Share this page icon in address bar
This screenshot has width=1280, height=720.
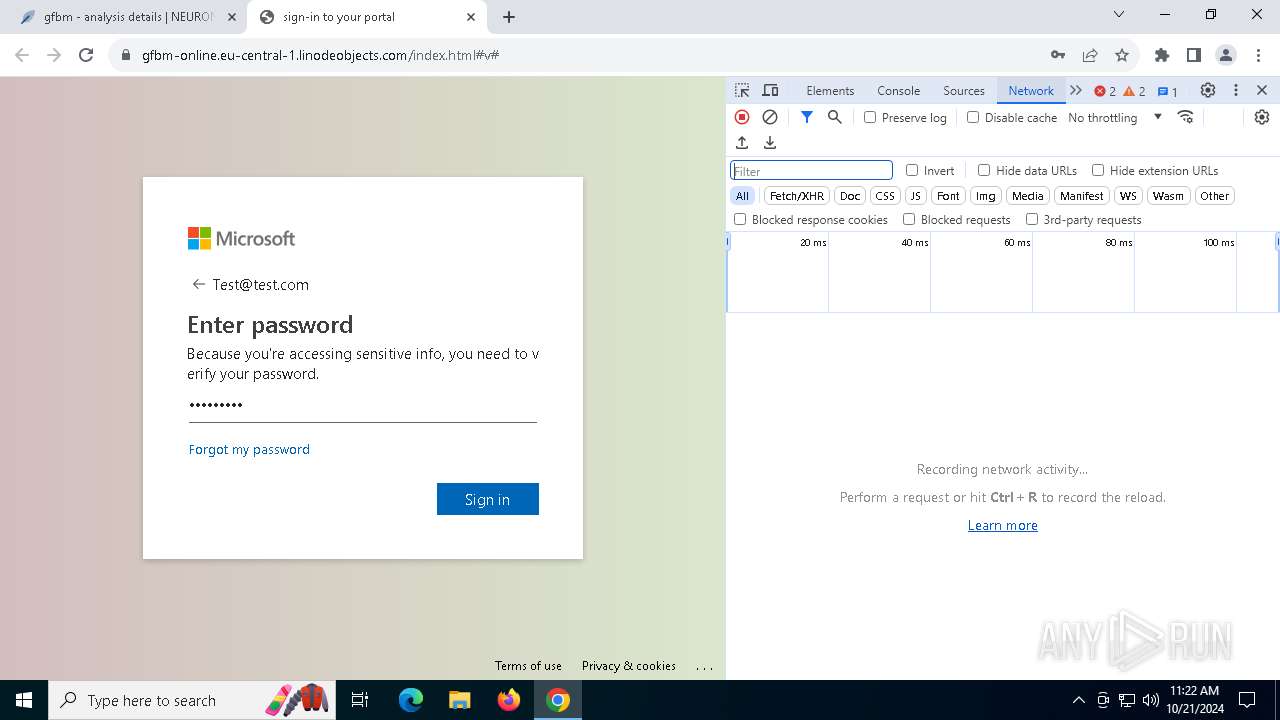pos(1090,55)
